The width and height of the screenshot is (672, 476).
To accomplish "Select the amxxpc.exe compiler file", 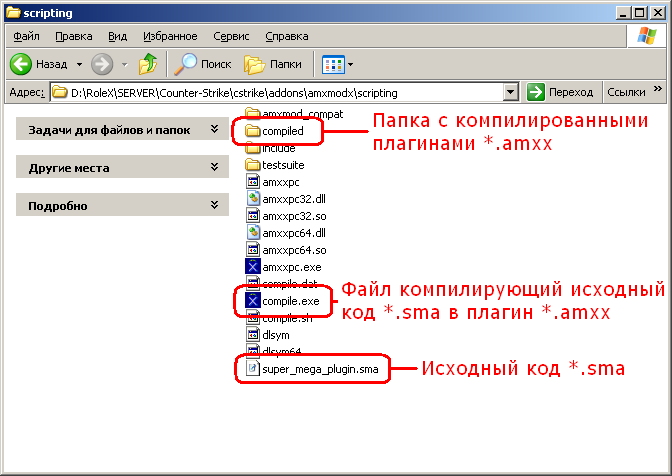I will pyautogui.click(x=291, y=267).
